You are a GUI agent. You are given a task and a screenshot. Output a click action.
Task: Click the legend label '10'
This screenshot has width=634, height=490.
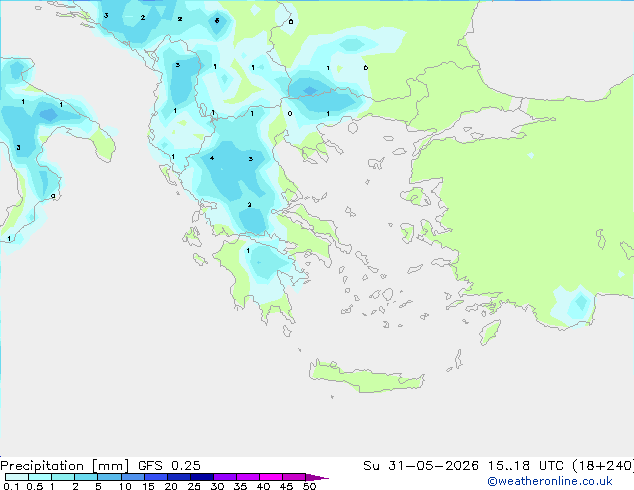pos(125,486)
